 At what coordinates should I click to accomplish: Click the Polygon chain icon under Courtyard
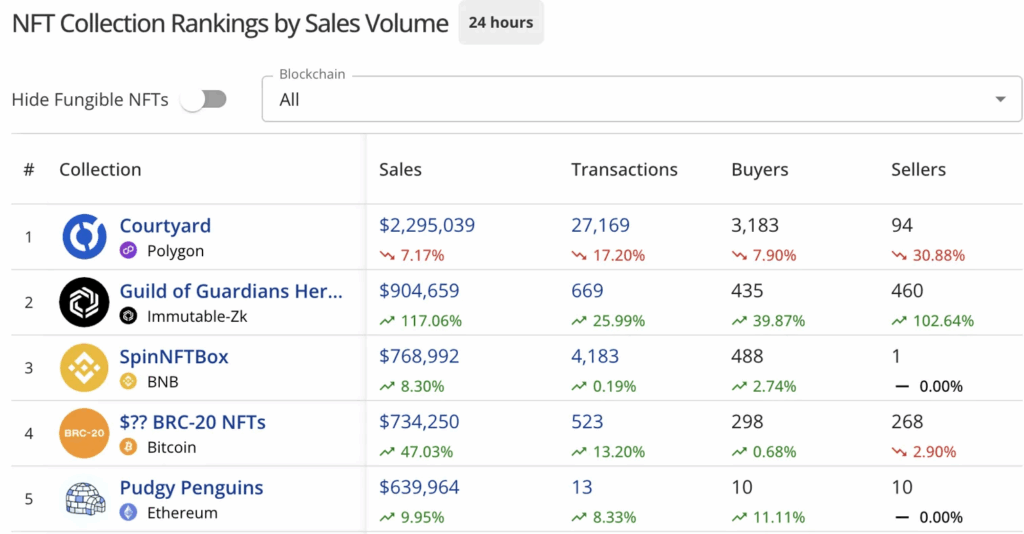pyautogui.click(x=129, y=251)
